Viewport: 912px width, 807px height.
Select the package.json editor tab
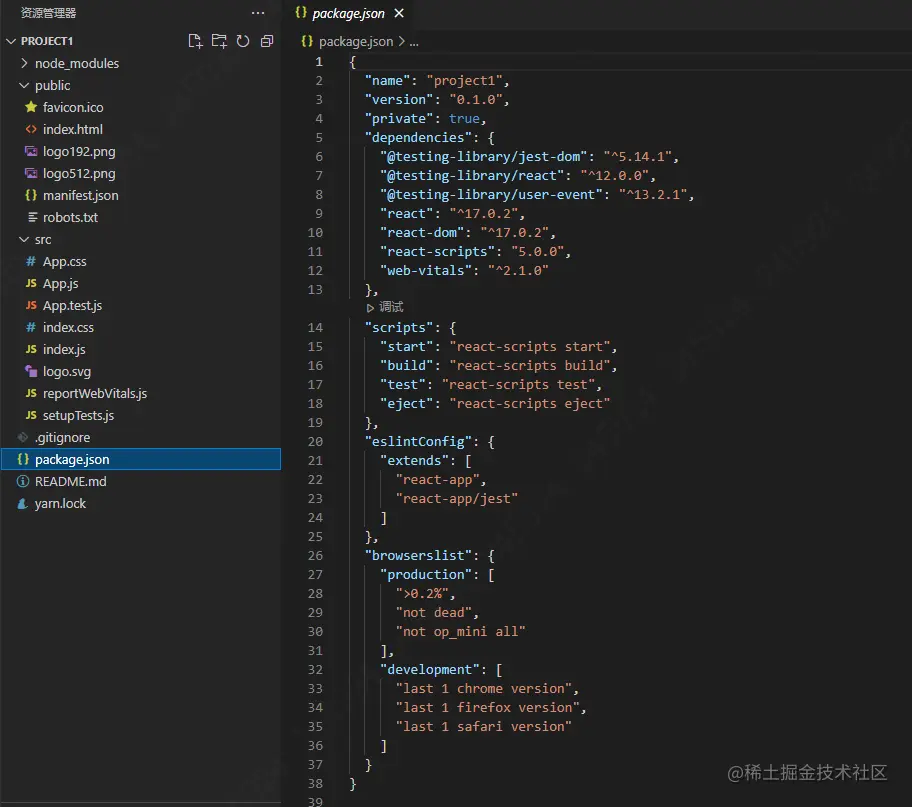point(348,13)
